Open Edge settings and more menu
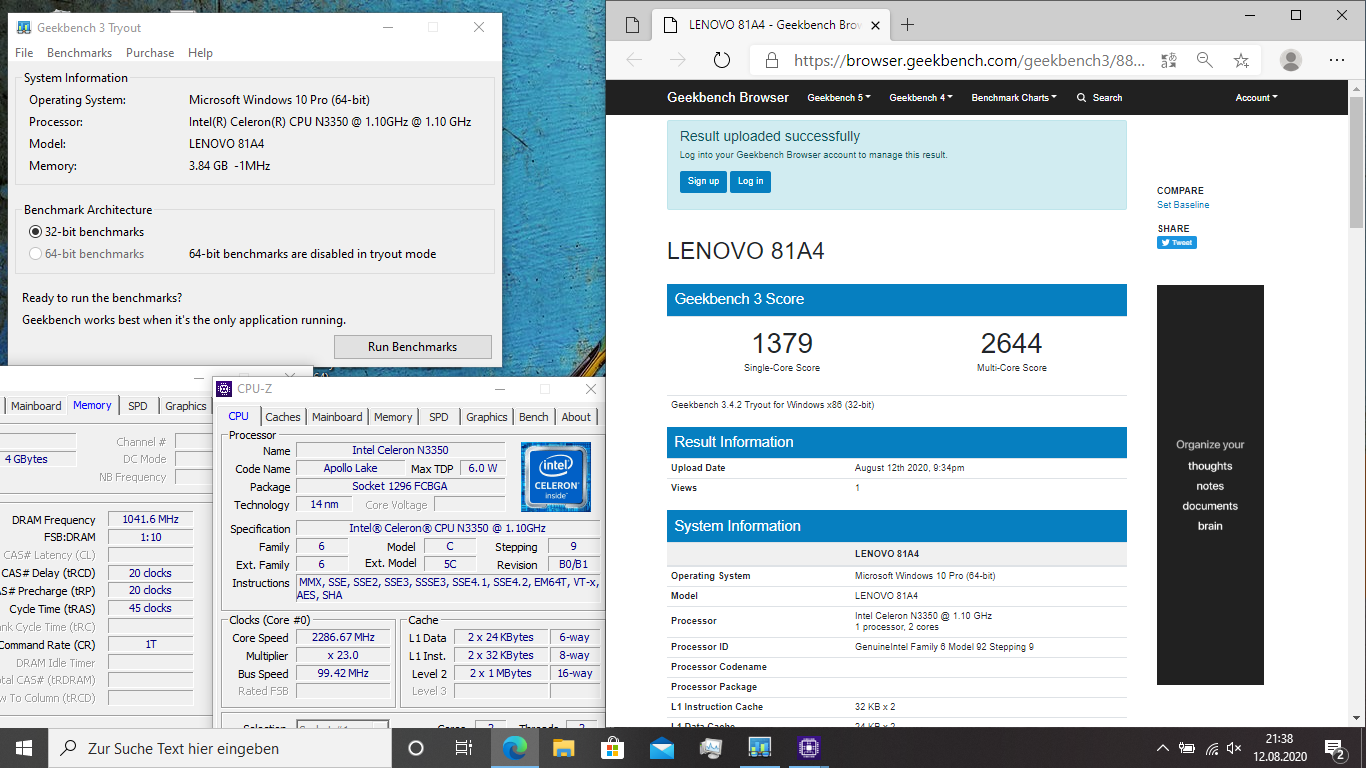Screen dimensions: 1366x768 point(1336,60)
